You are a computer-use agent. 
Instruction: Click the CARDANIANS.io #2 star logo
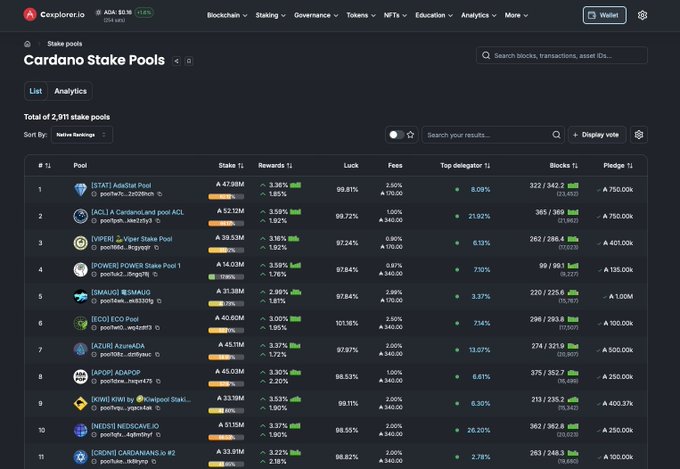[80, 457]
